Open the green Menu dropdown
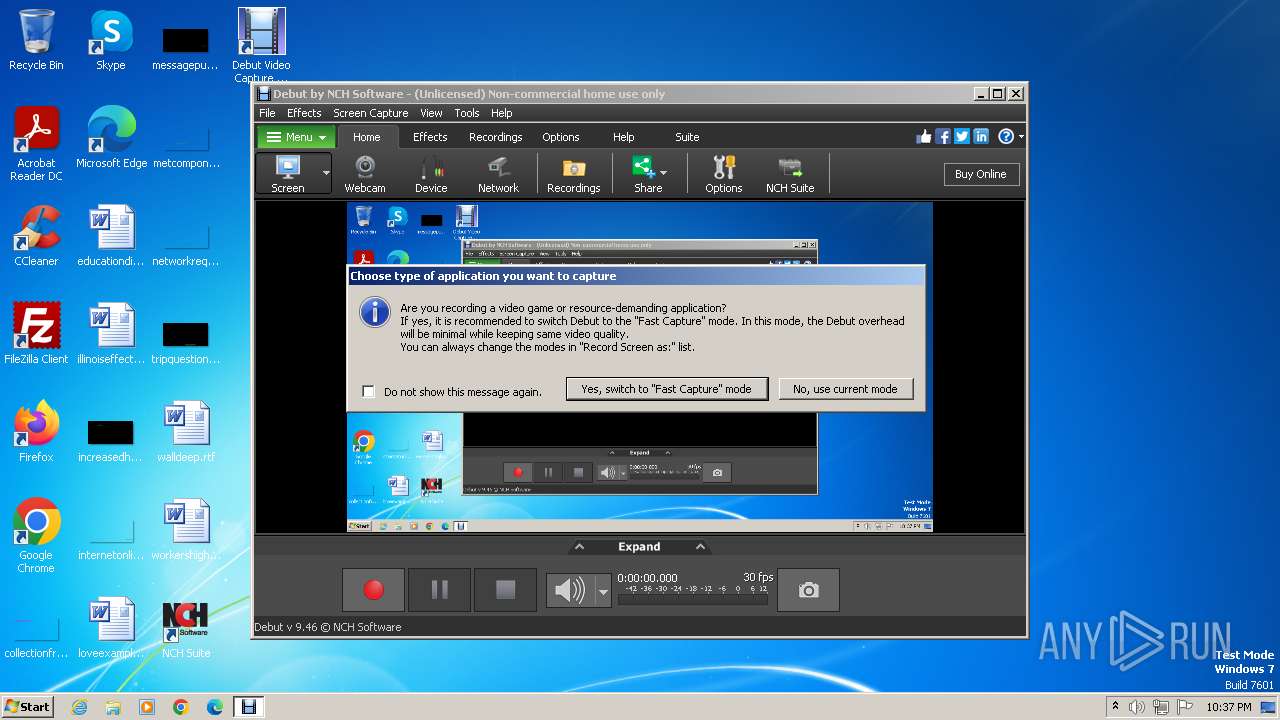This screenshot has height=720, width=1280. pyautogui.click(x=297, y=137)
